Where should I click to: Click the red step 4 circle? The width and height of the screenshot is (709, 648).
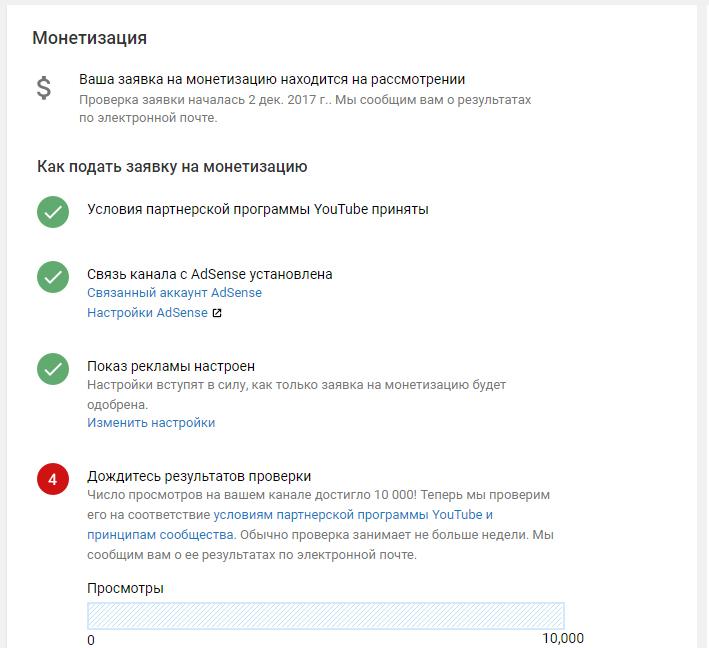(x=53, y=479)
